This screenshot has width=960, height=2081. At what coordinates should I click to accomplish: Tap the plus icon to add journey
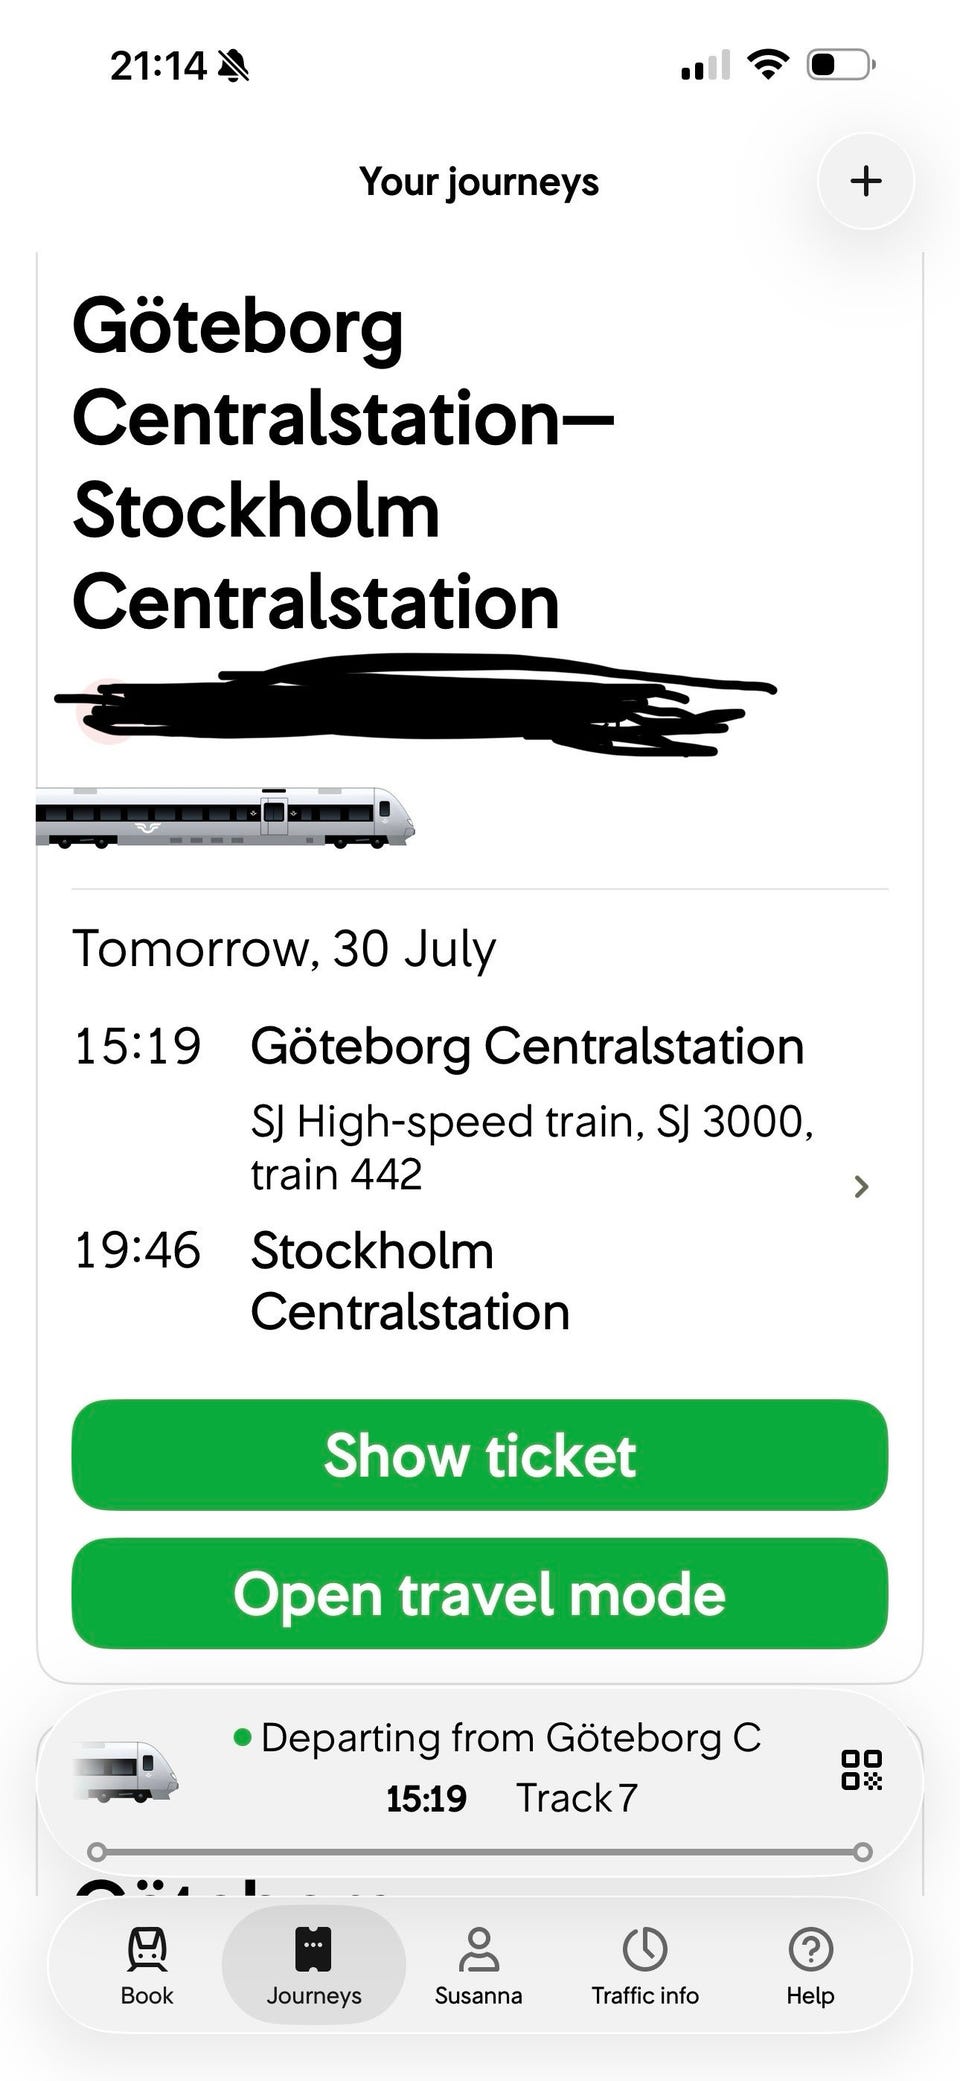pos(865,181)
